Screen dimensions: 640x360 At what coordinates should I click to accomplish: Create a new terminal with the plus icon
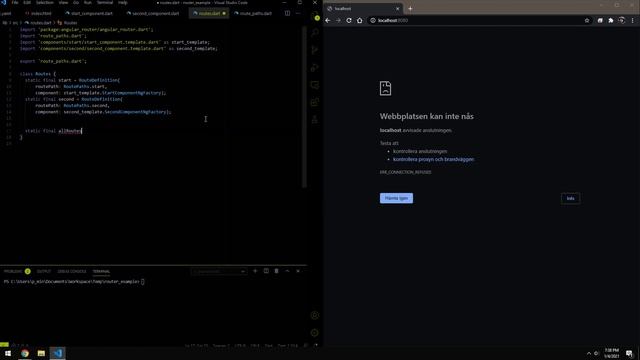click(x=255, y=271)
